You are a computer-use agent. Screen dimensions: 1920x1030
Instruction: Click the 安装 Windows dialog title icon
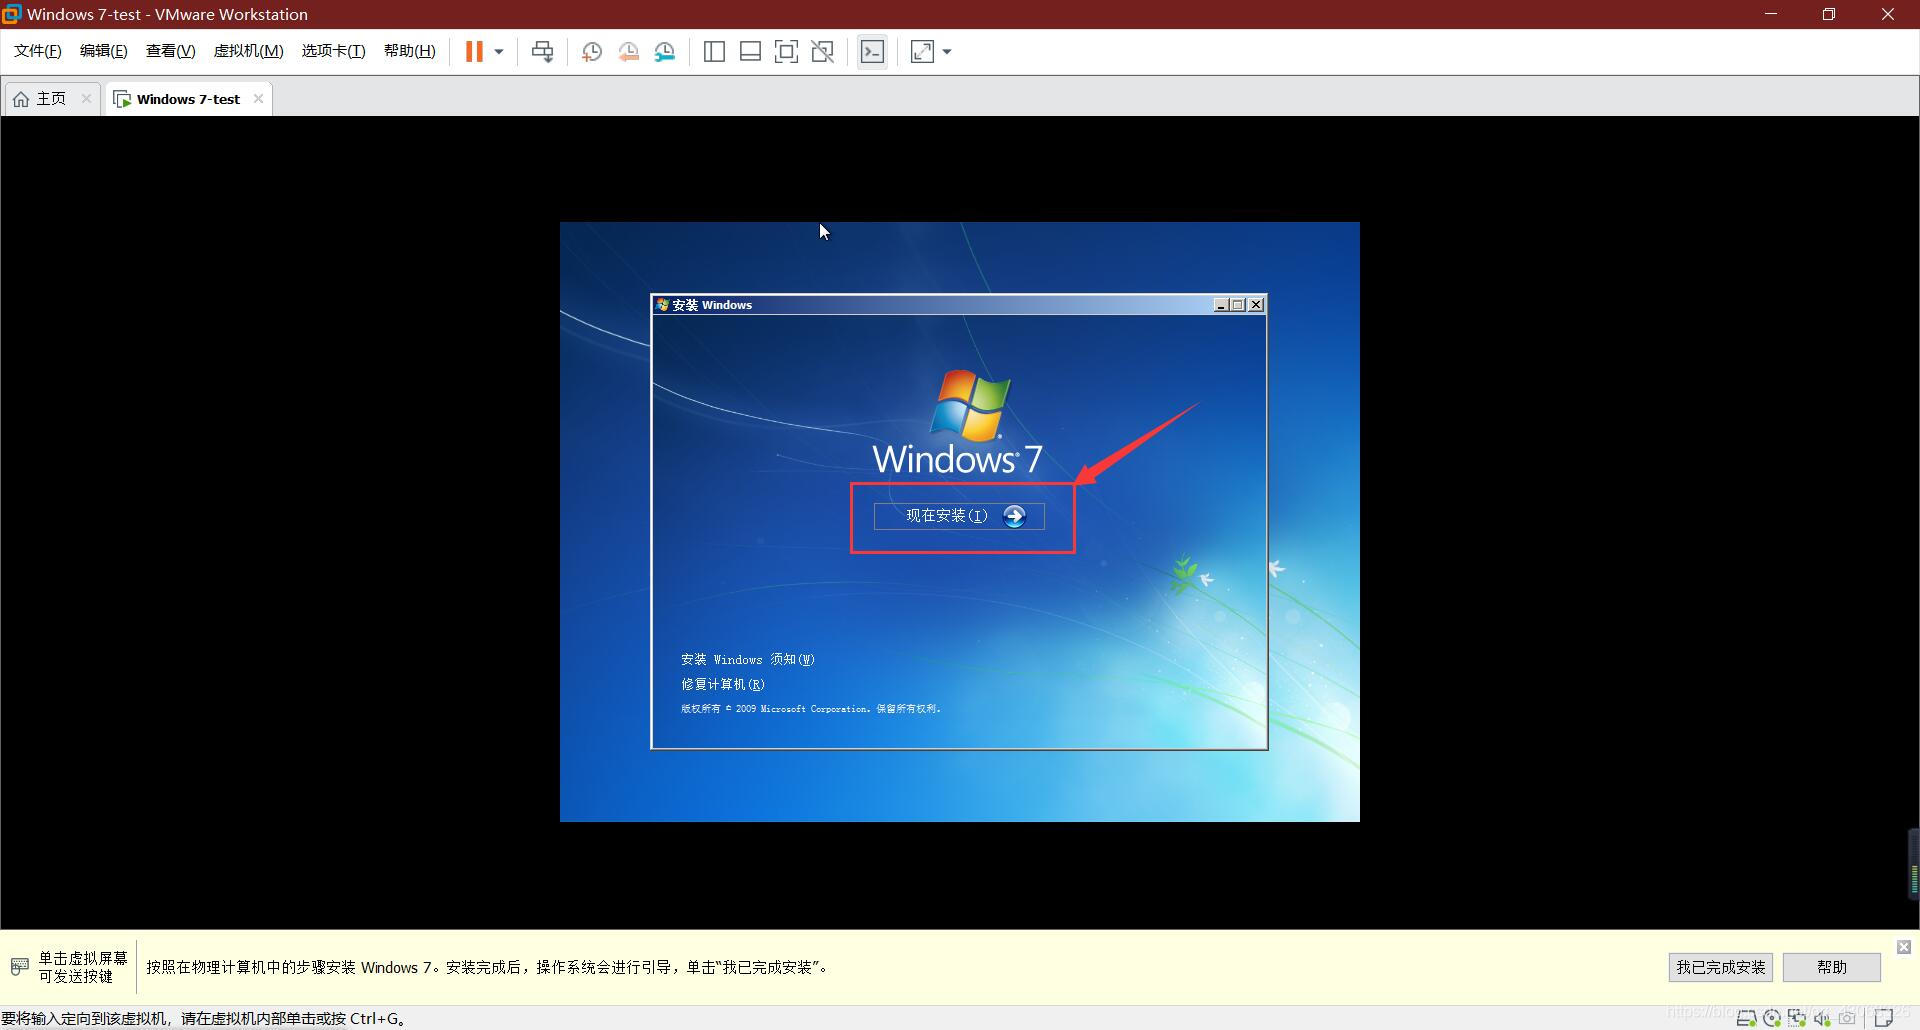click(662, 305)
